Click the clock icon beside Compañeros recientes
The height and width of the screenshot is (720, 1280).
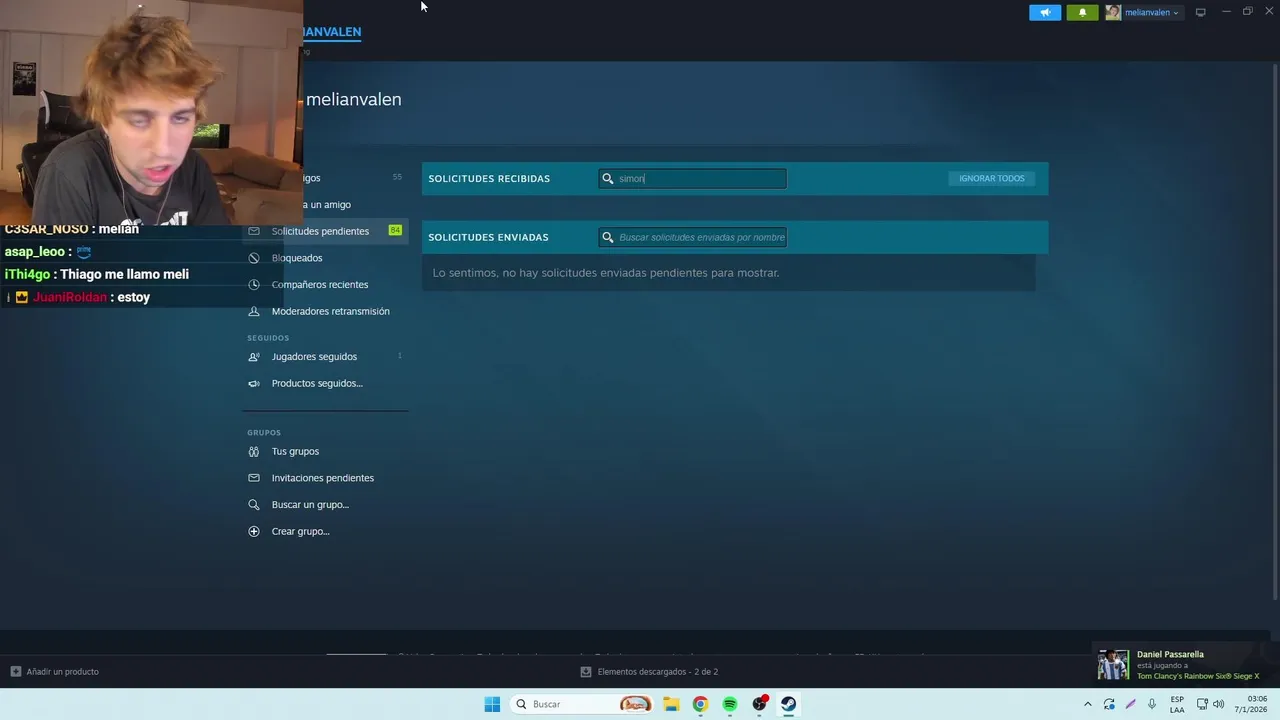254,285
